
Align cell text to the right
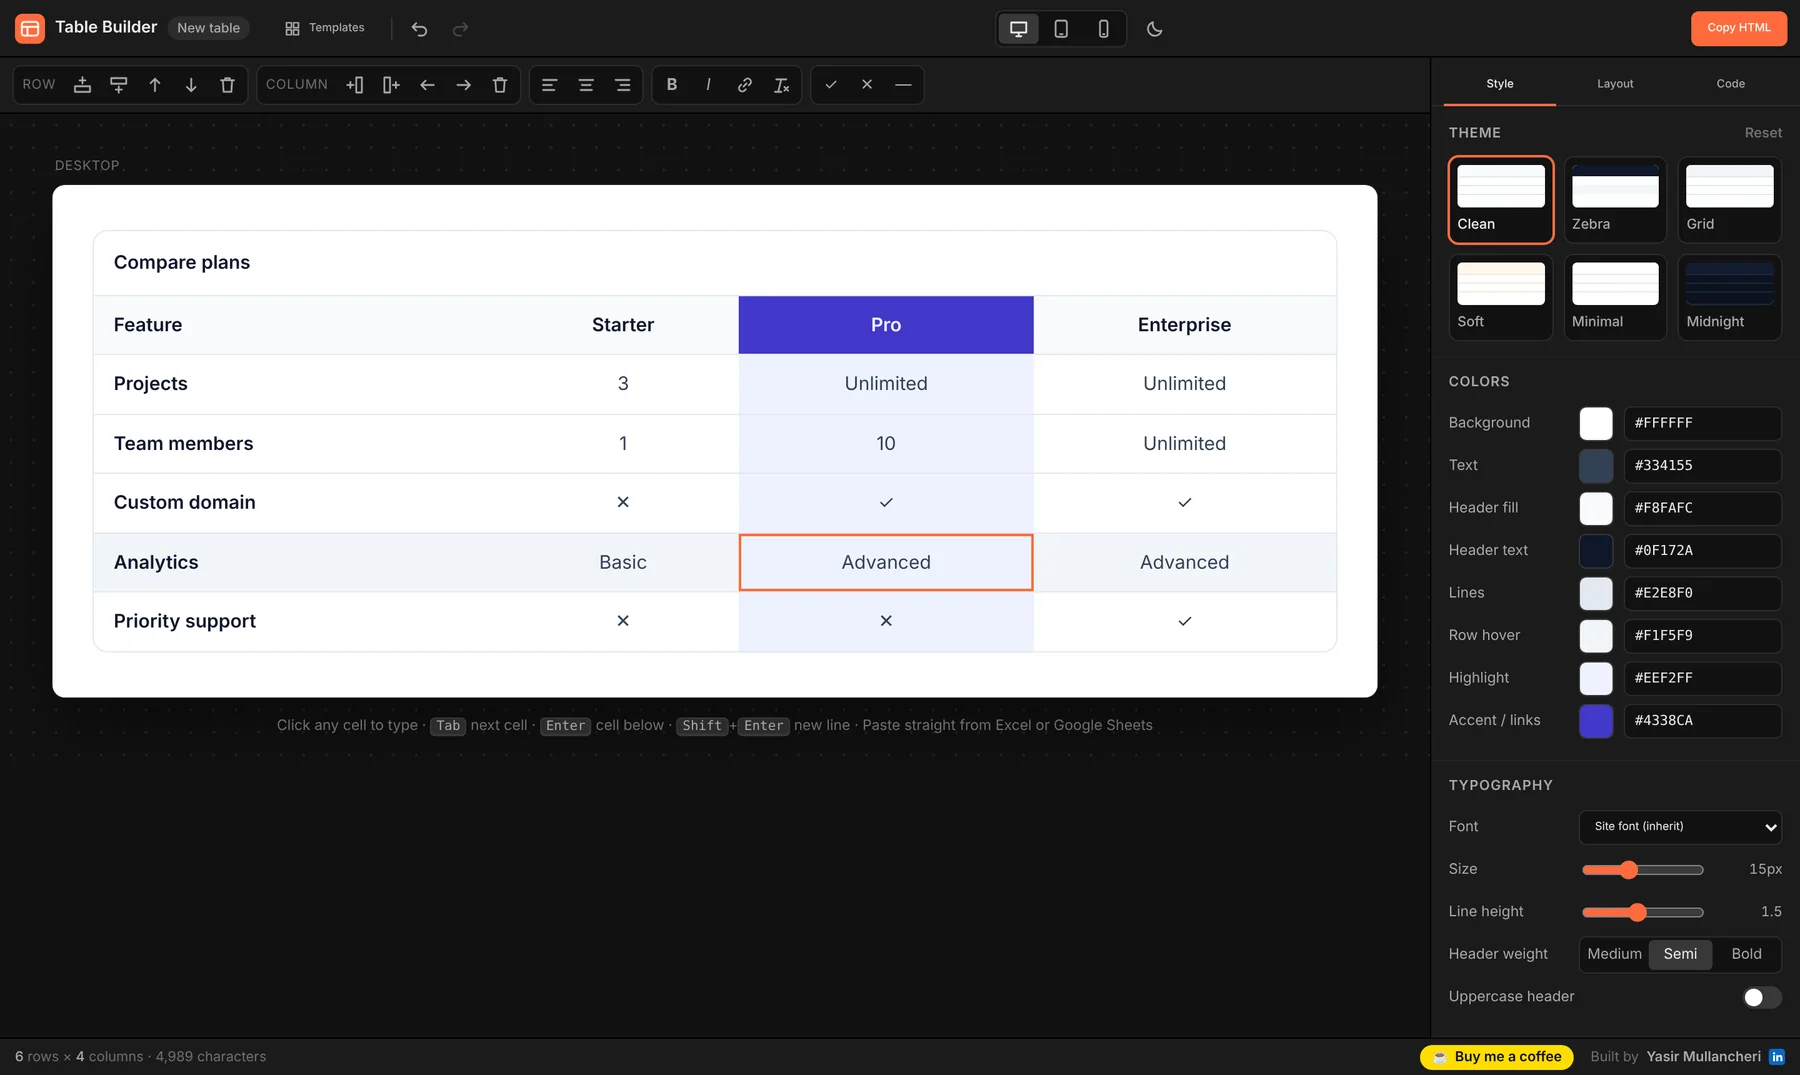[622, 85]
